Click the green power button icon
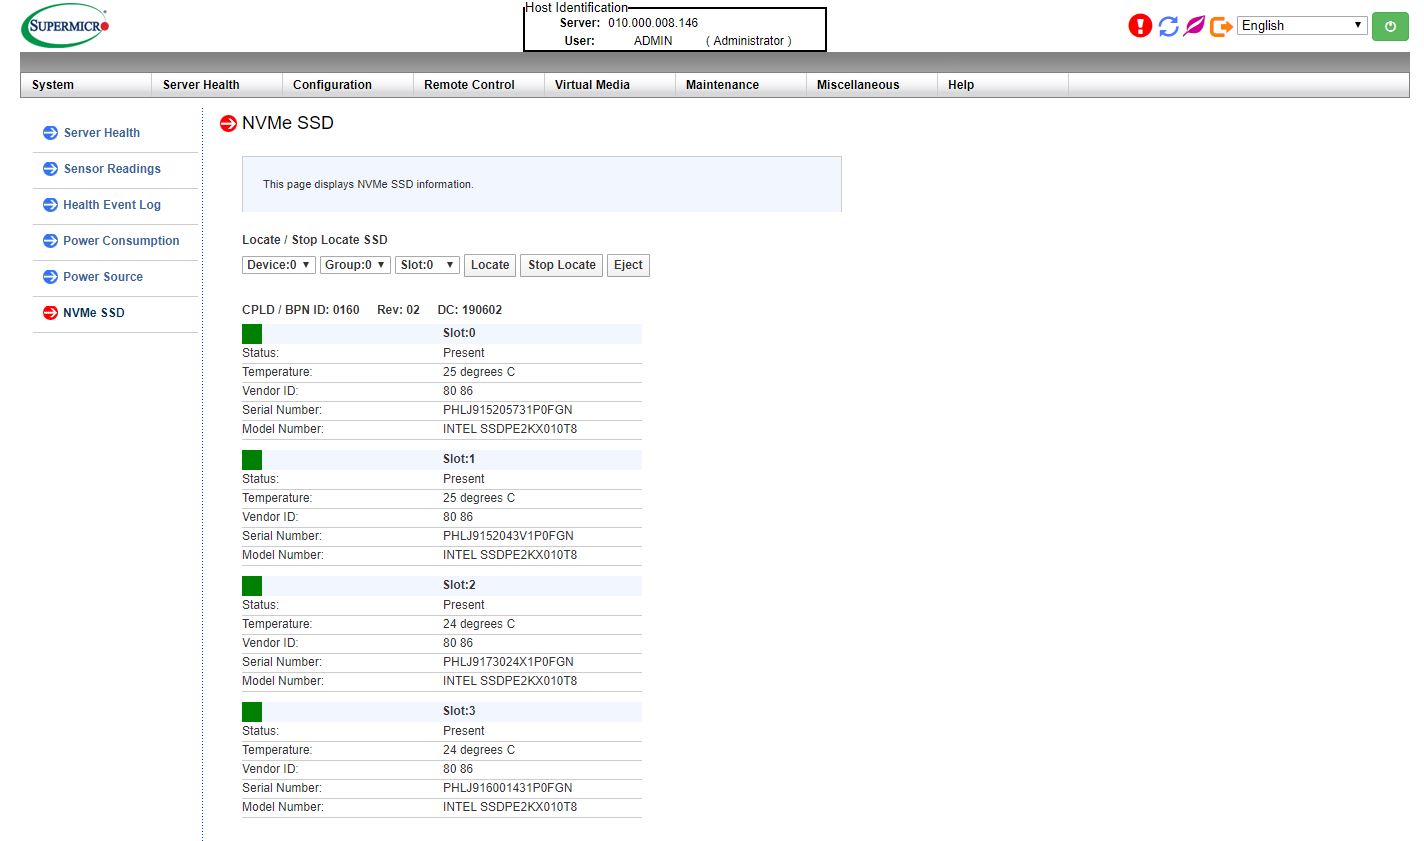This screenshot has width=1424, height=841. (1390, 26)
